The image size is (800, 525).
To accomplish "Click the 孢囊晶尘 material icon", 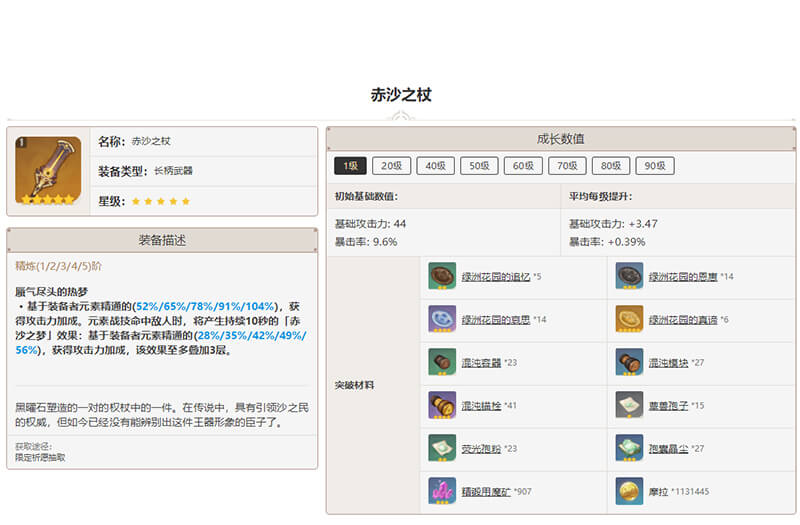I will (629, 448).
